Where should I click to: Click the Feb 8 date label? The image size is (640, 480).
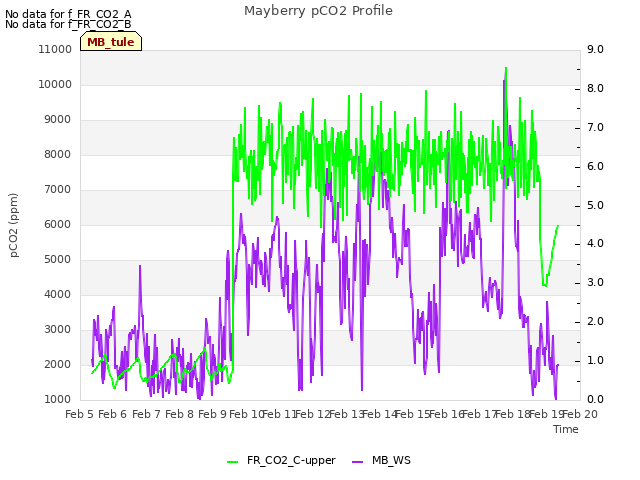(179, 414)
